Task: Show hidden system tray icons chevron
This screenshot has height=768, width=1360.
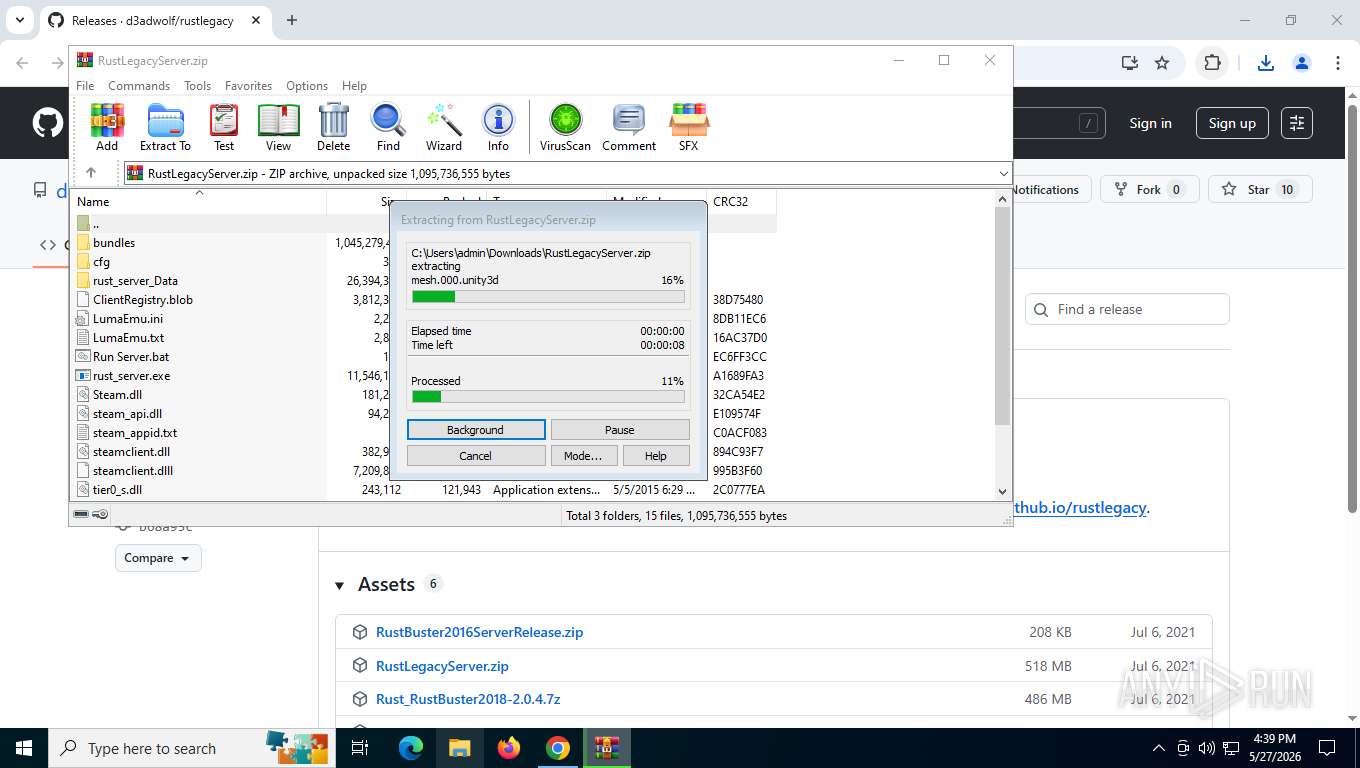Action: pyautogui.click(x=1159, y=748)
